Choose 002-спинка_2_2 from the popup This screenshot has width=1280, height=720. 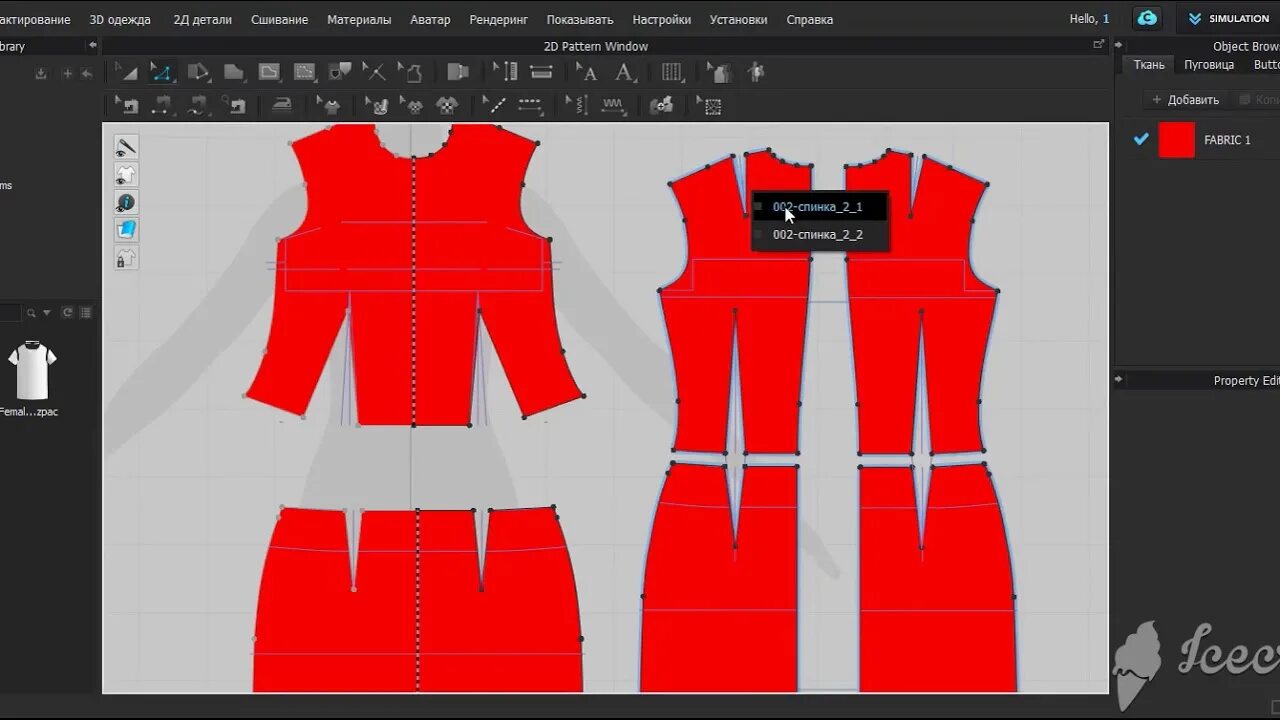[x=818, y=235]
